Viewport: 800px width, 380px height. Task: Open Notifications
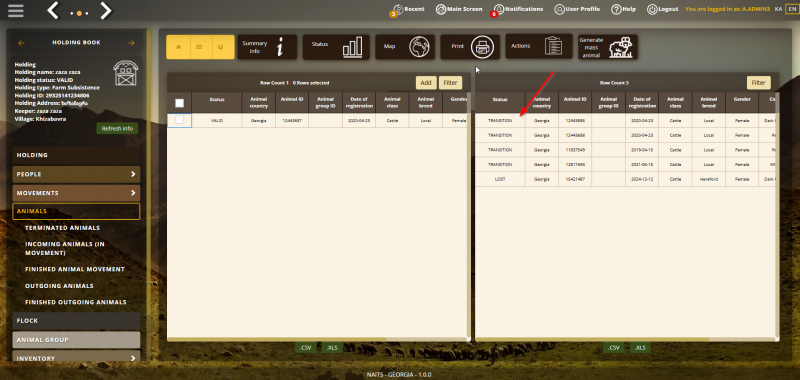pyautogui.click(x=518, y=9)
